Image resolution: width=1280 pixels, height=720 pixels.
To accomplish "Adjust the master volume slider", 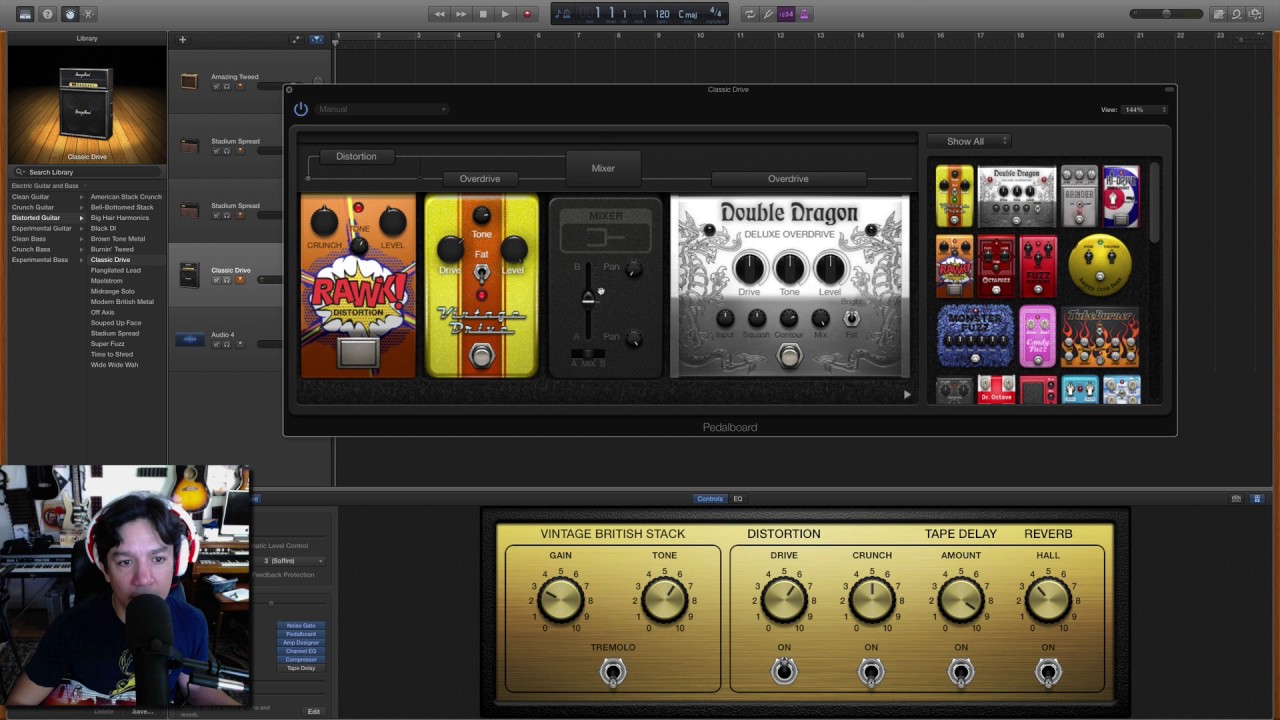I will pos(1165,14).
